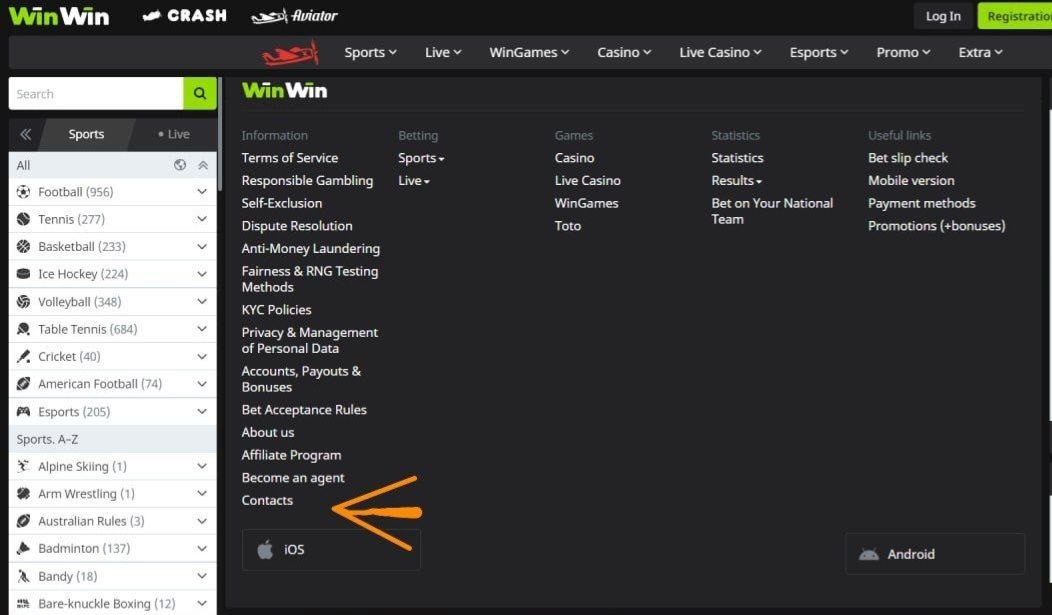Screen dimensions: 1052x615
Task: Open the Extra nav menu
Action: pos(980,52)
